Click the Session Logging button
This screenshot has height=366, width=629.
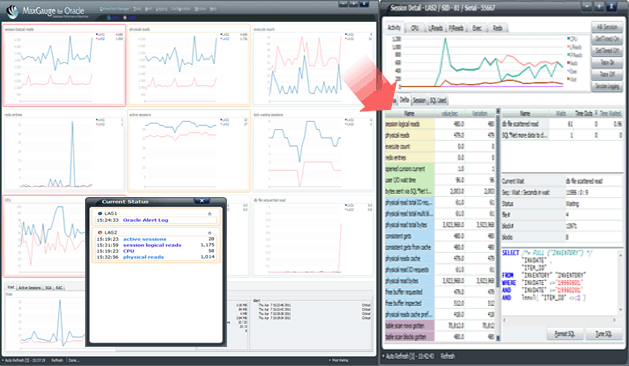(607, 86)
